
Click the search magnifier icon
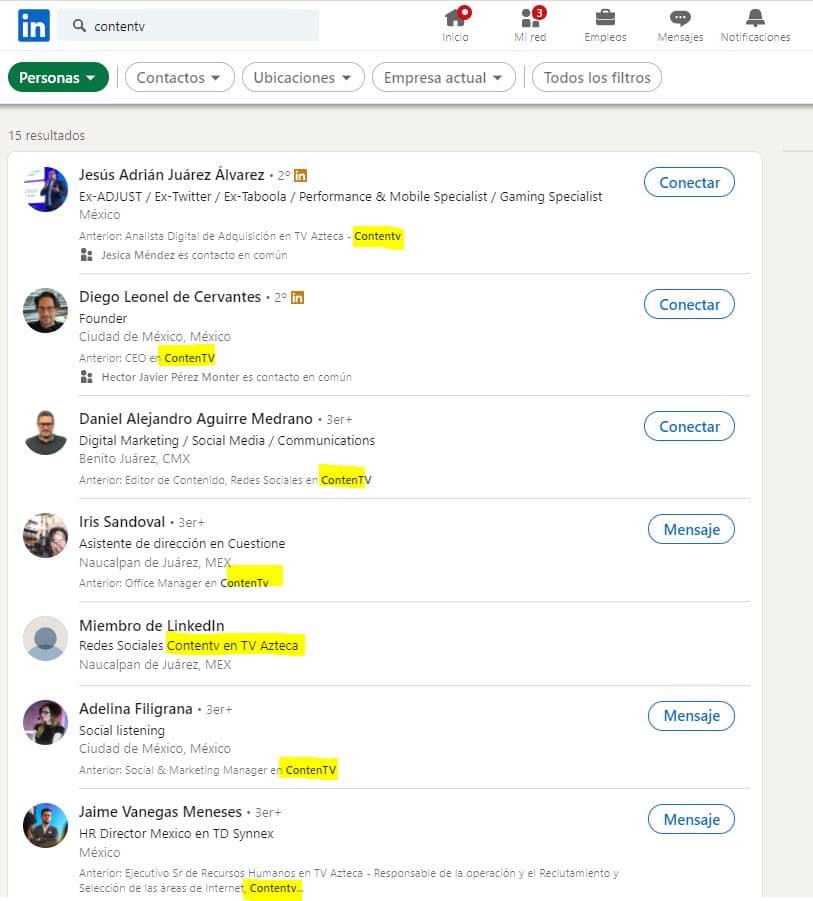79,25
